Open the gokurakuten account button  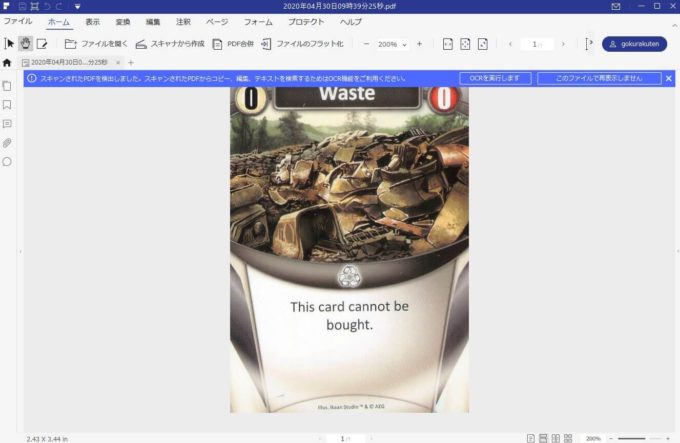click(634, 44)
